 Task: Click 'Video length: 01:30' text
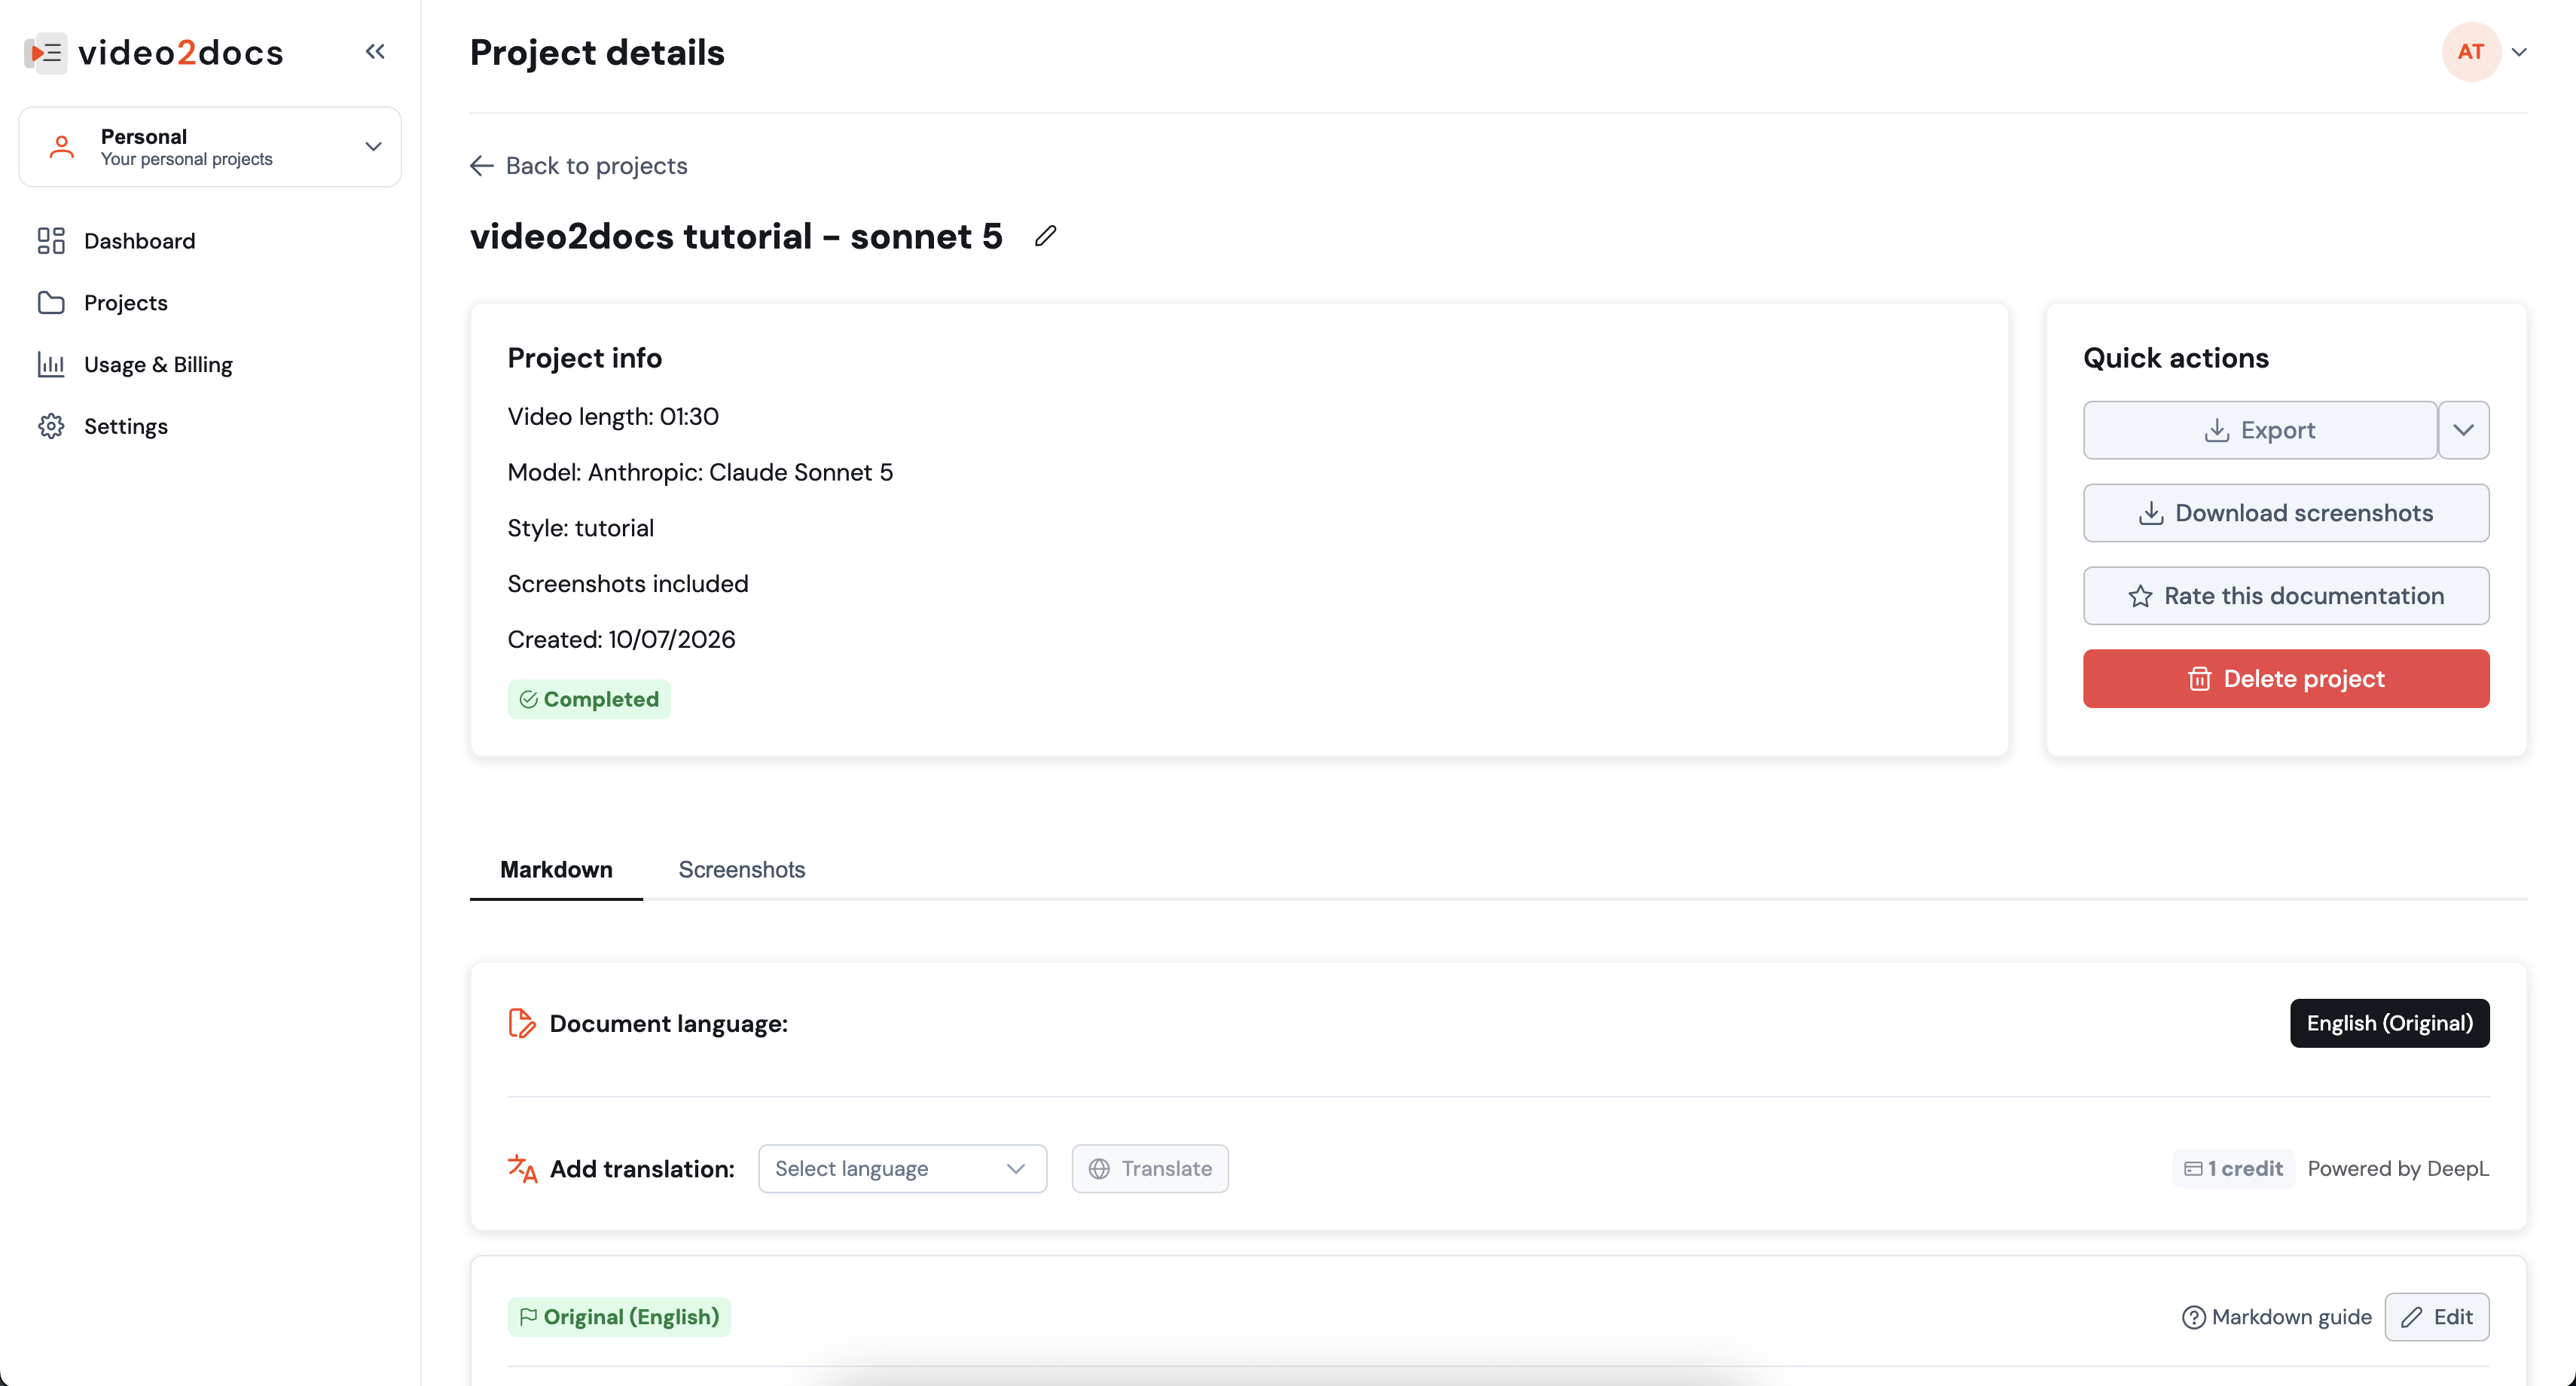(613, 416)
